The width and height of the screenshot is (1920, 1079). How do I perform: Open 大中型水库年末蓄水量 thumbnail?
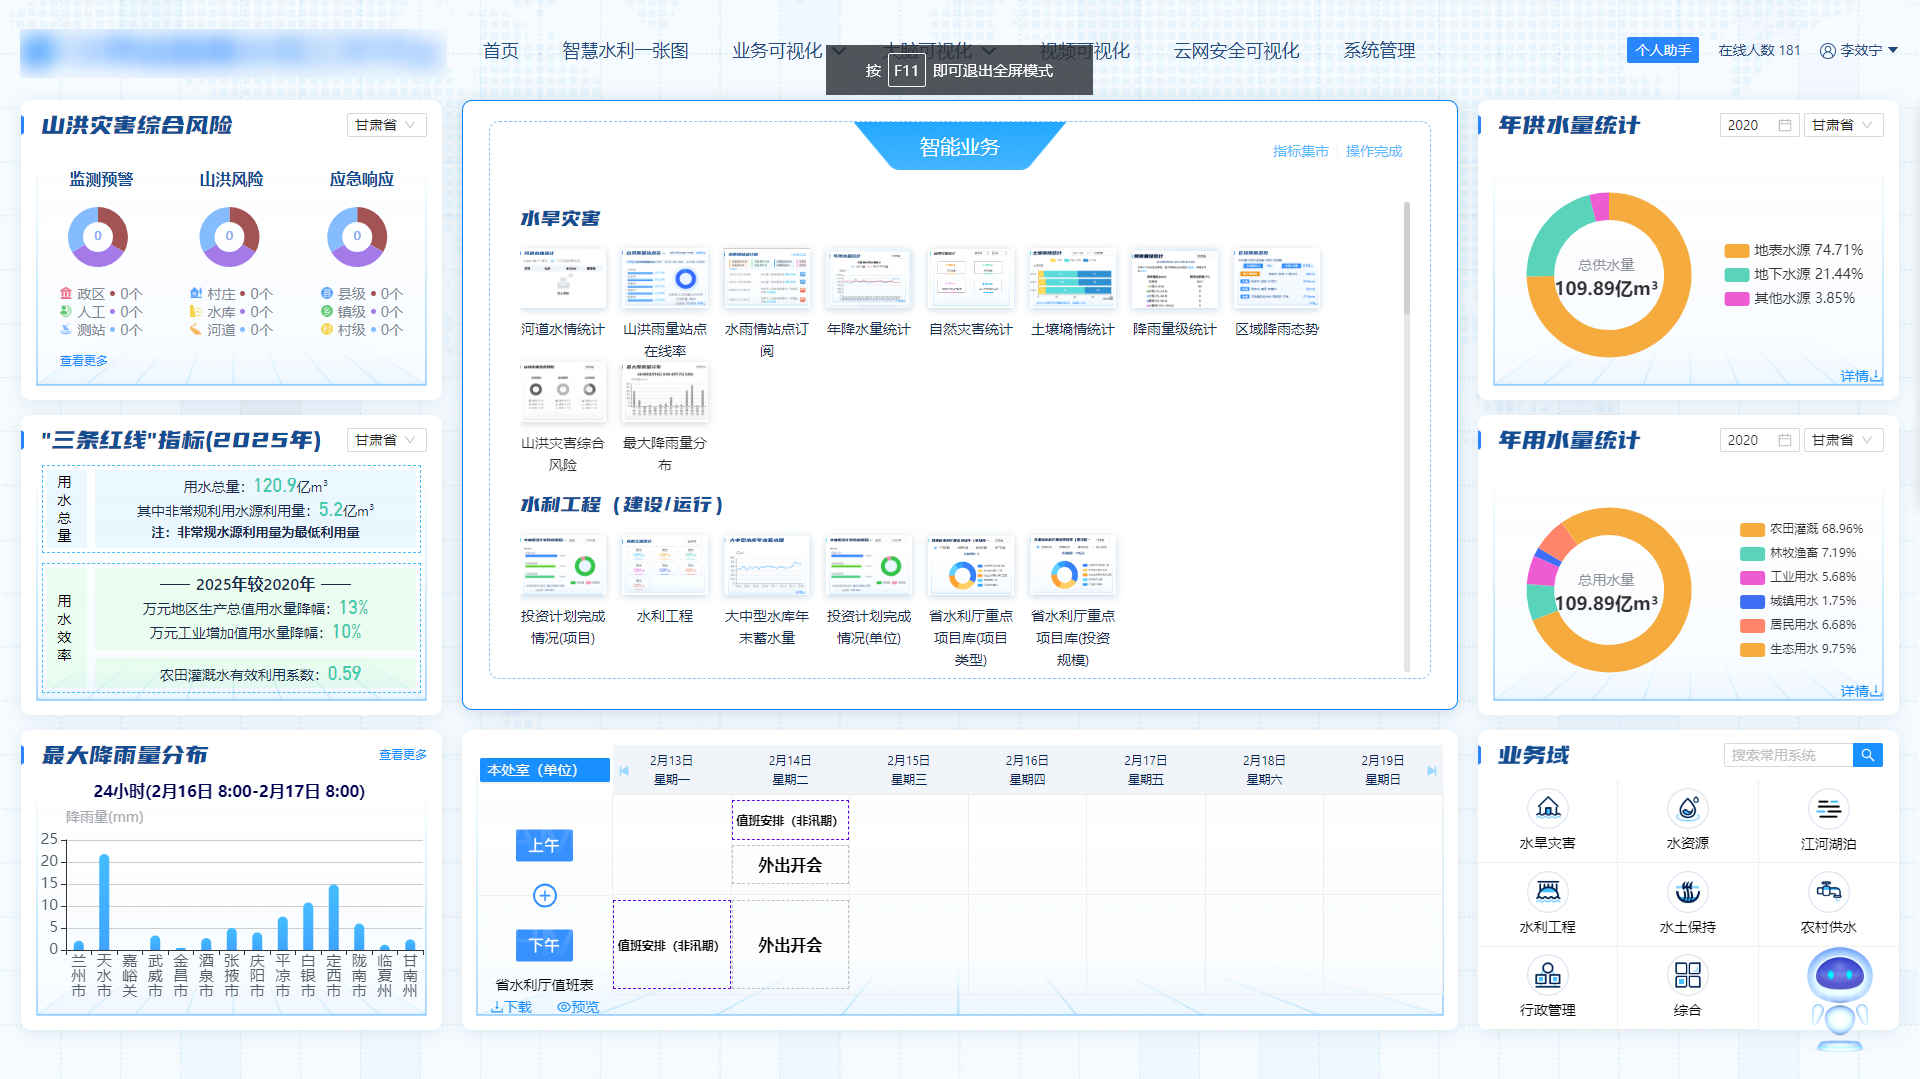pos(767,564)
